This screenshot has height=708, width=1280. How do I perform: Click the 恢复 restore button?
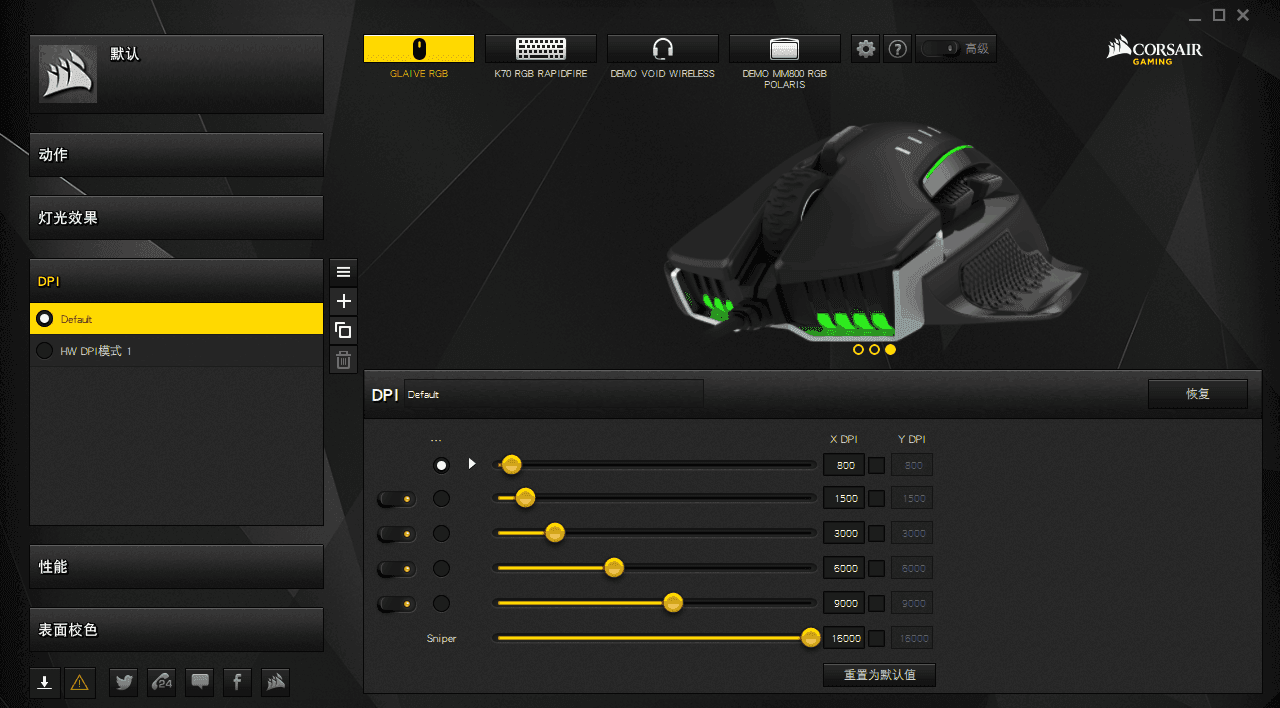pos(1198,394)
